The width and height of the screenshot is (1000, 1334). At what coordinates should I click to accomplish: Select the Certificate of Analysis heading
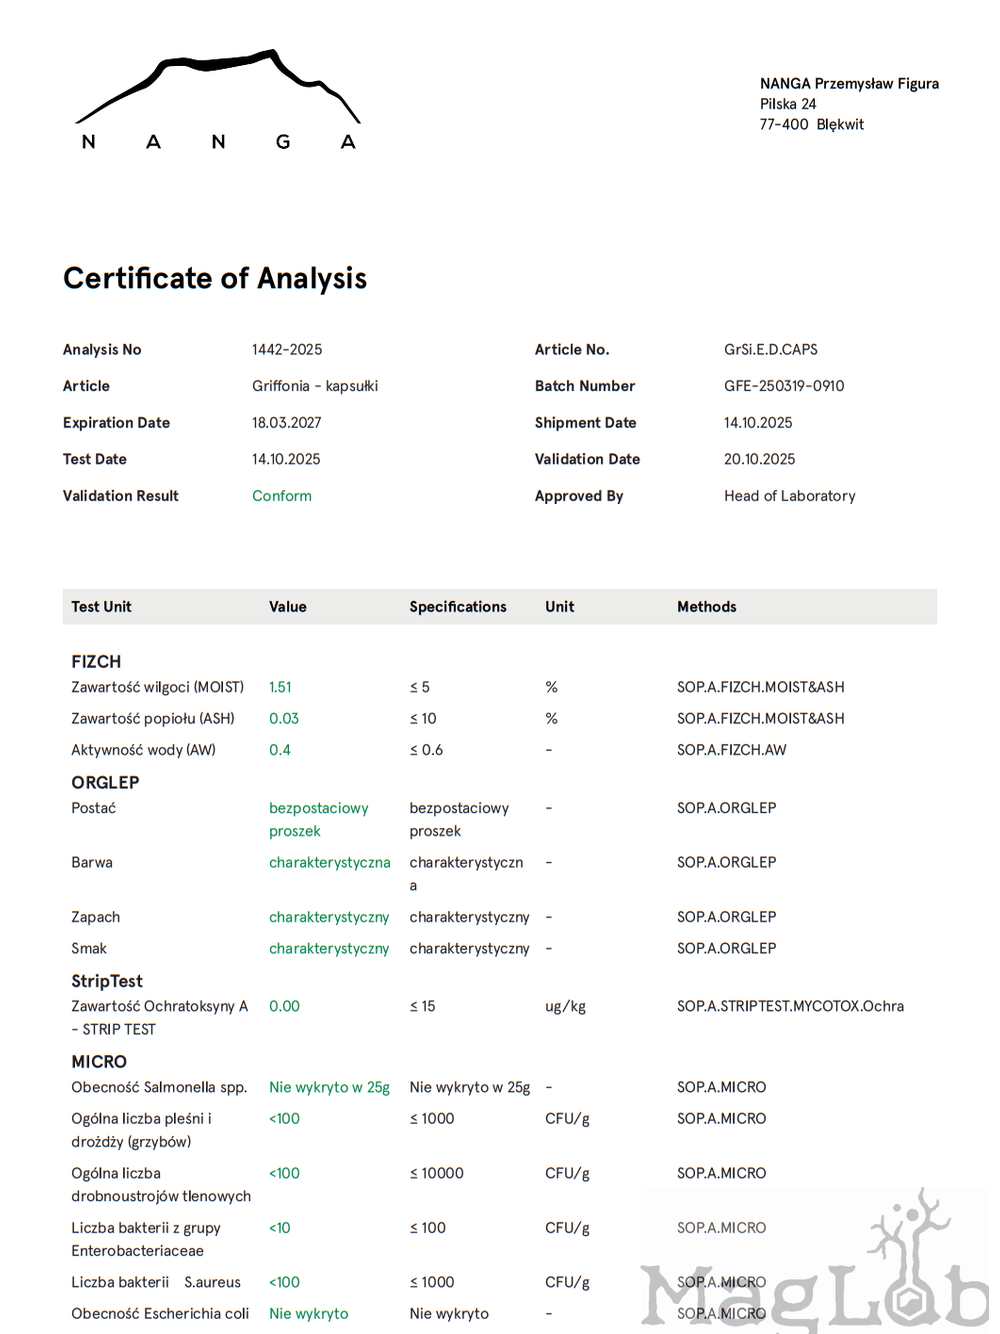[x=215, y=278]
